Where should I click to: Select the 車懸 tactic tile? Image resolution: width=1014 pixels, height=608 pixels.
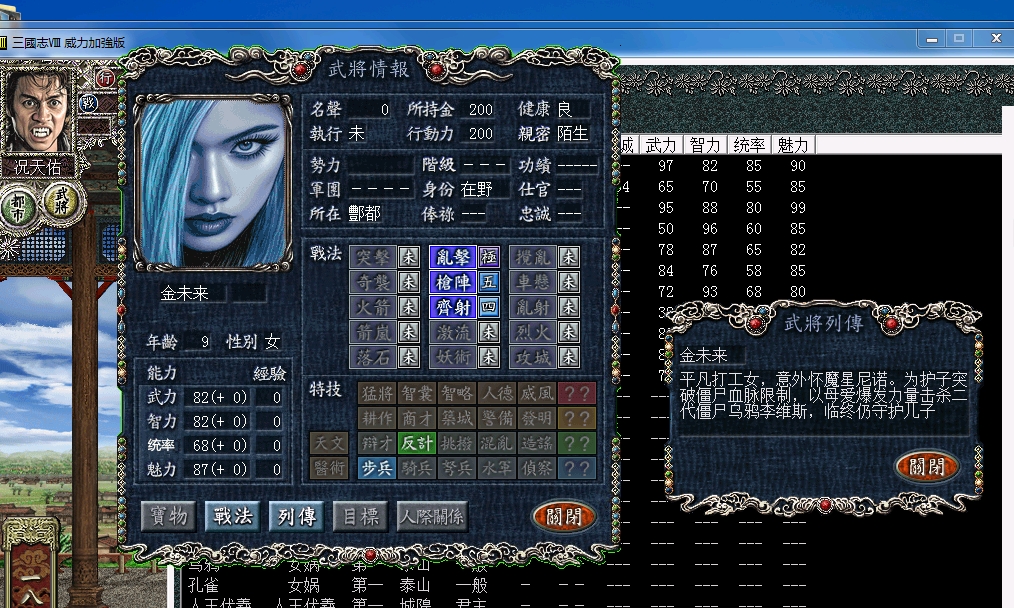[534, 282]
